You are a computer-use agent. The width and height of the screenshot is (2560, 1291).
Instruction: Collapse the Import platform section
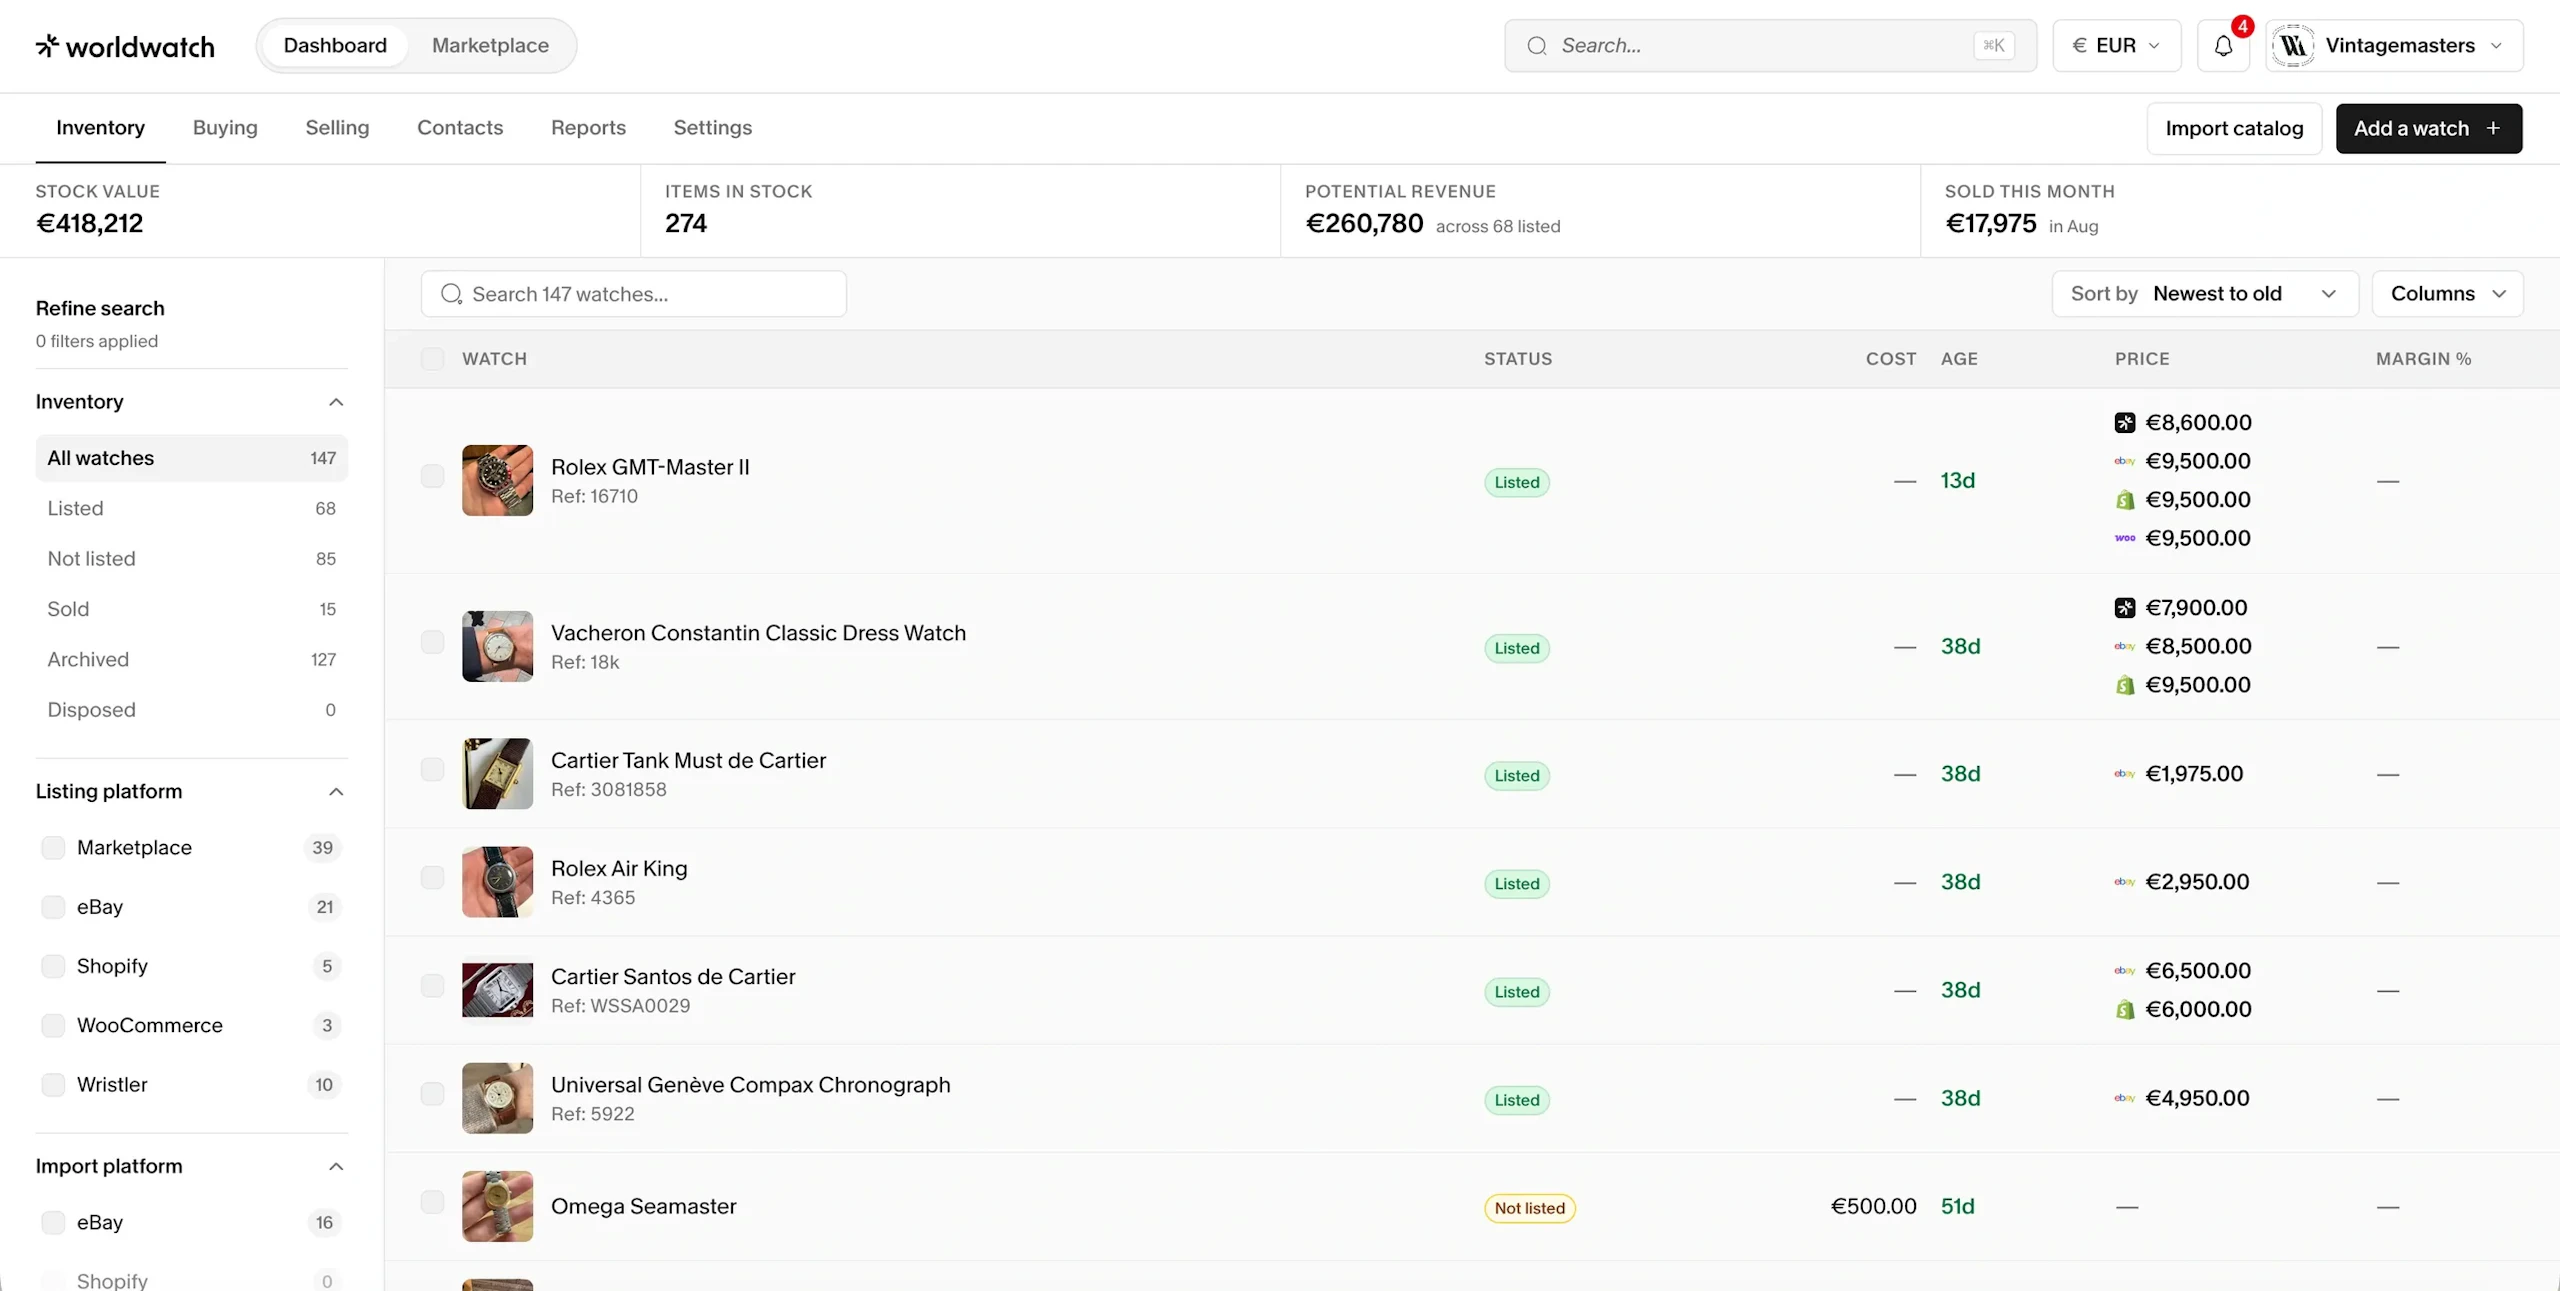pyautogui.click(x=336, y=1167)
